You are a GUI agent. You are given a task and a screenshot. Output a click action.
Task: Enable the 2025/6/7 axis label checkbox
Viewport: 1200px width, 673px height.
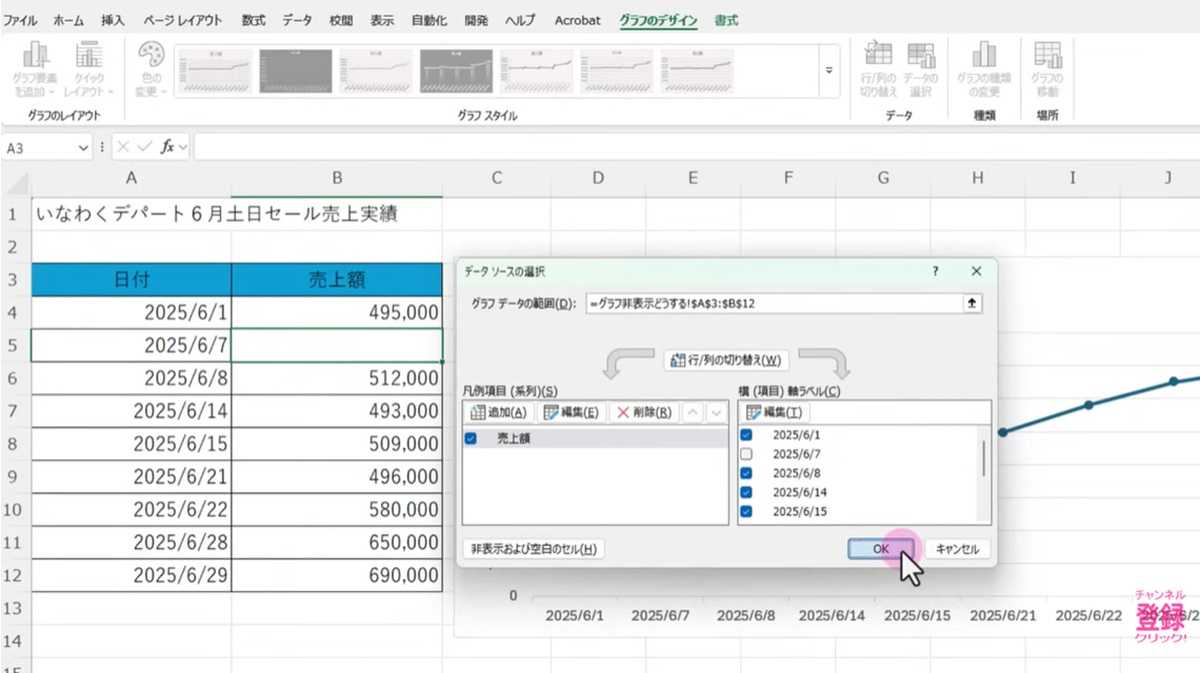(x=745, y=454)
